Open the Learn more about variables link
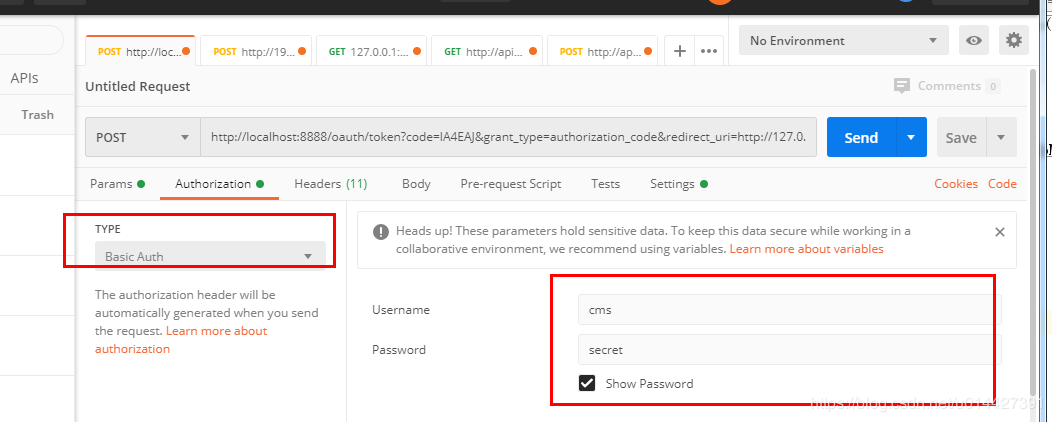Screen dimensions: 1052x422 pyautogui.click(x=806, y=249)
